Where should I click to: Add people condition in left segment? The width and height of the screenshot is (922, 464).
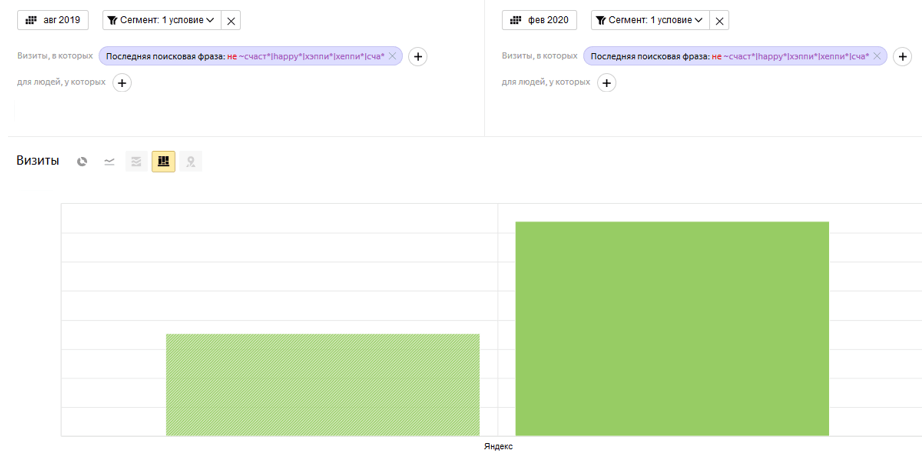pyautogui.click(x=122, y=83)
